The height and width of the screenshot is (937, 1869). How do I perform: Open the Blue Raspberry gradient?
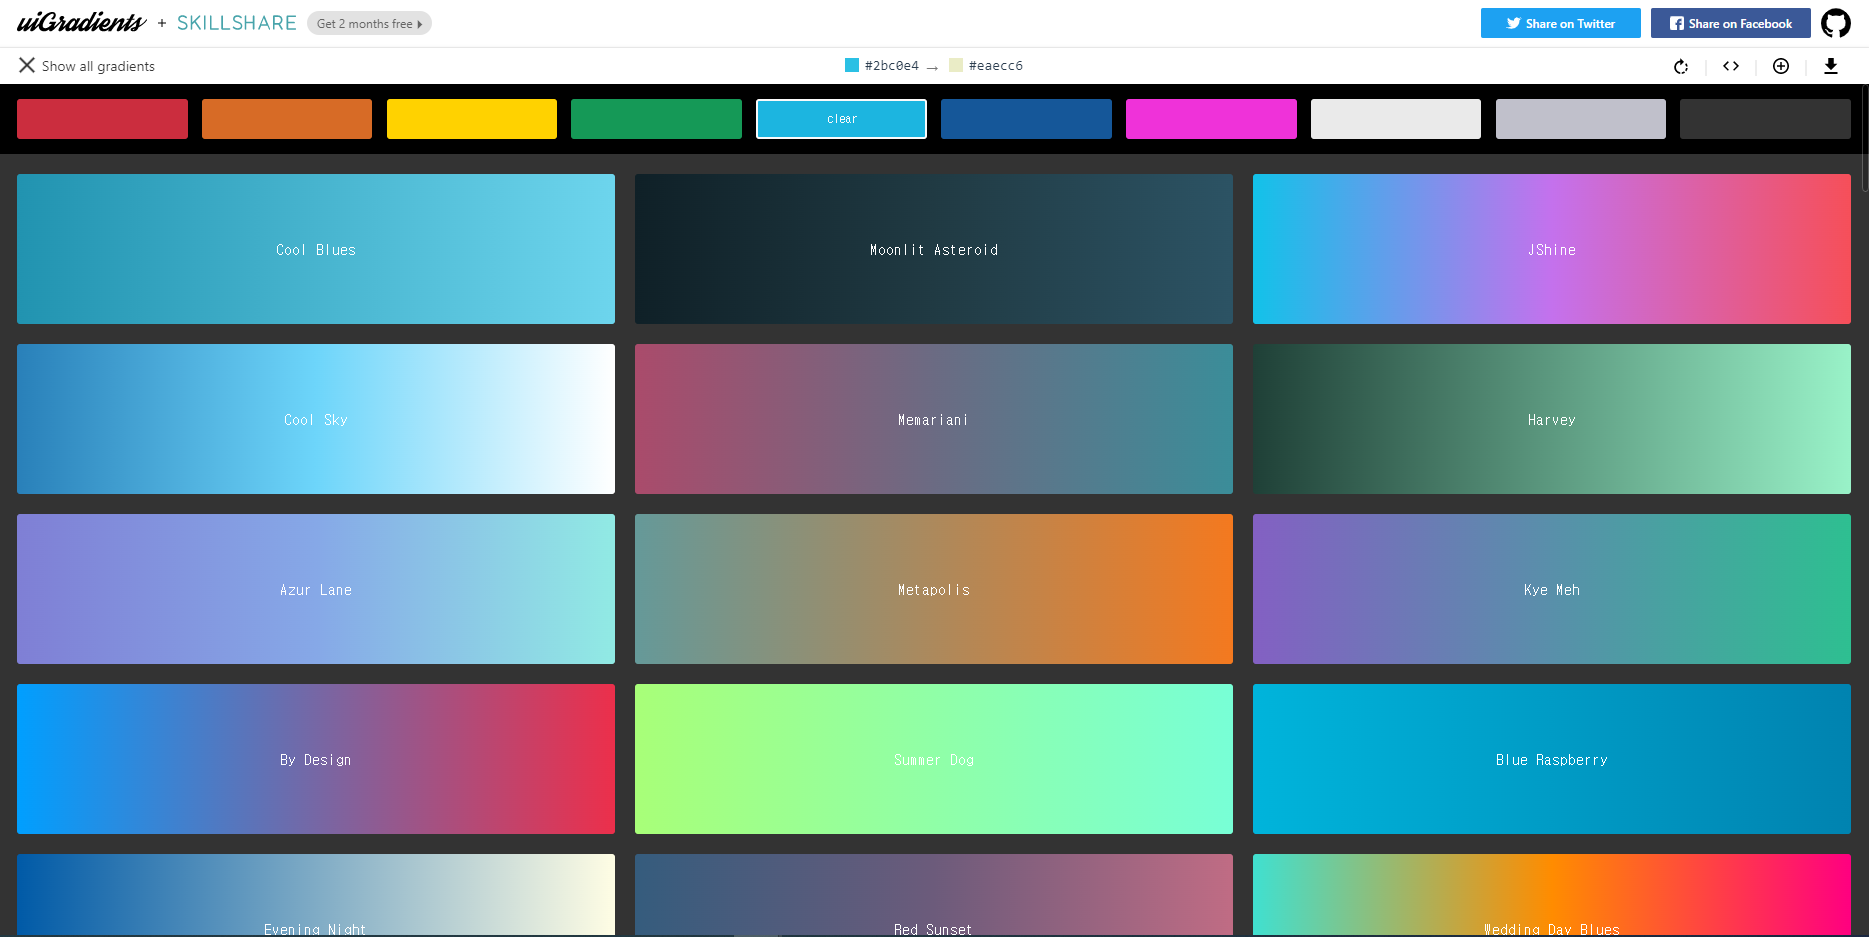[x=1552, y=759]
